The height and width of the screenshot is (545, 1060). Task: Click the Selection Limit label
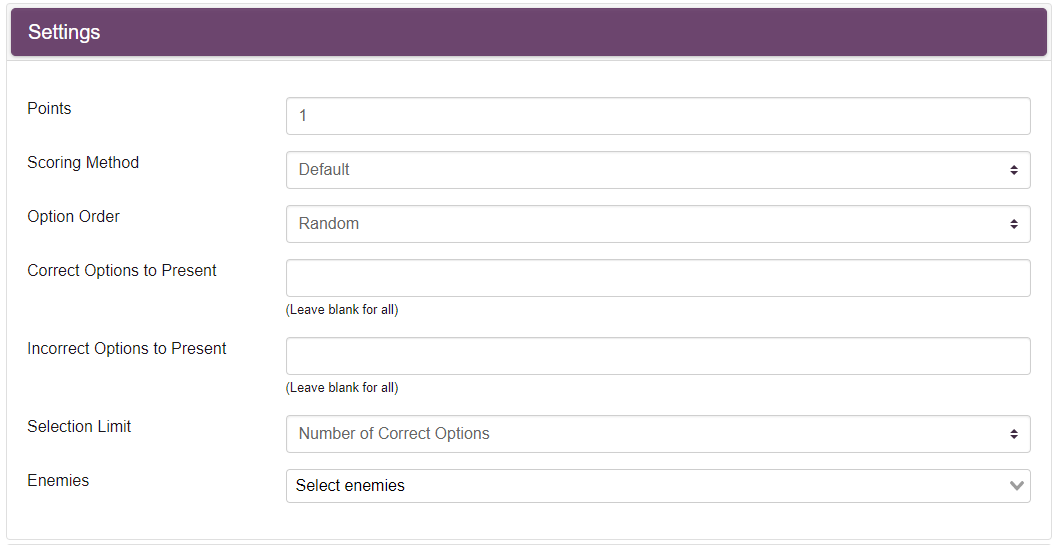pyautogui.click(x=79, y=426)
